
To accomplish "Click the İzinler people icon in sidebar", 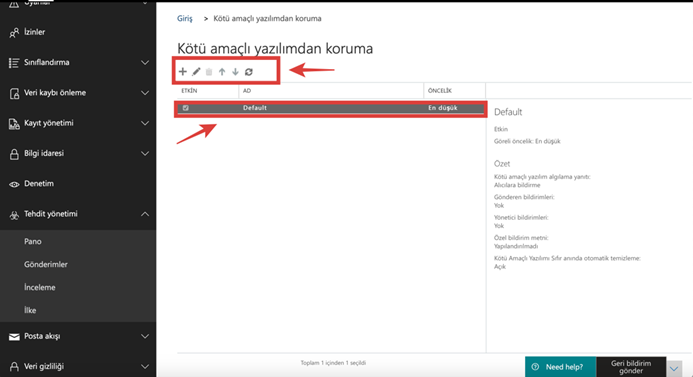I will click(14, 33).
